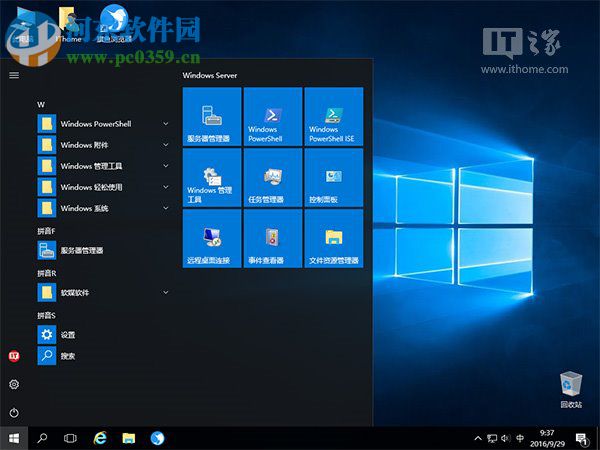The height and width of the screenshot is (450, 600).
Task: Launch the Windows PowerShell tile
Action: 273,116
